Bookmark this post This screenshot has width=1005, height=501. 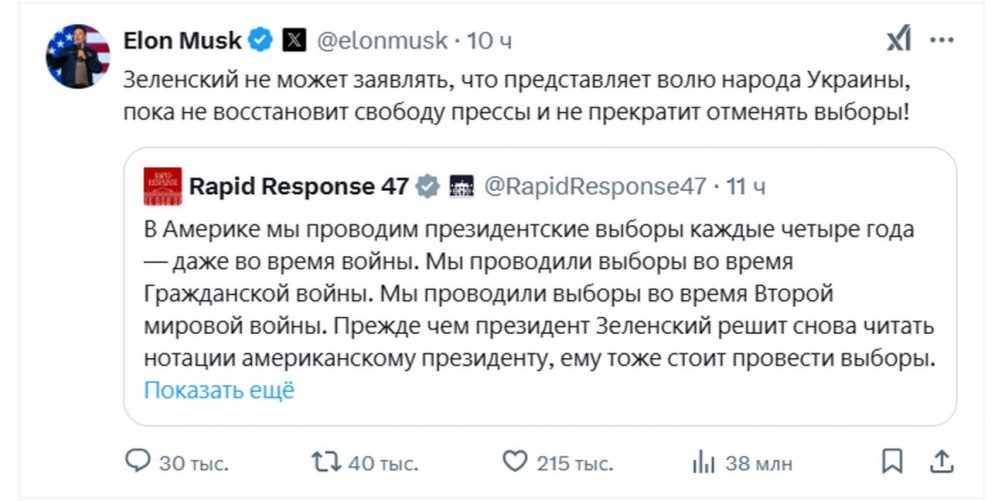coord(893,461)
